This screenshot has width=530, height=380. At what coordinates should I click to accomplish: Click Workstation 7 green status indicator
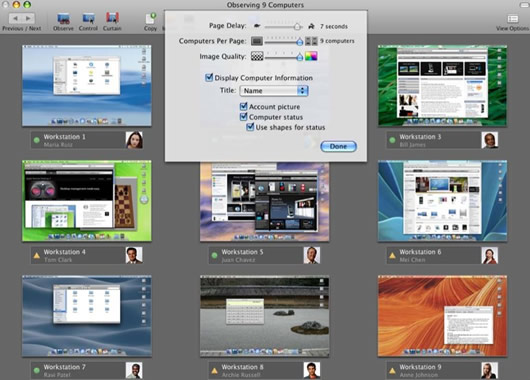[37, 370]
